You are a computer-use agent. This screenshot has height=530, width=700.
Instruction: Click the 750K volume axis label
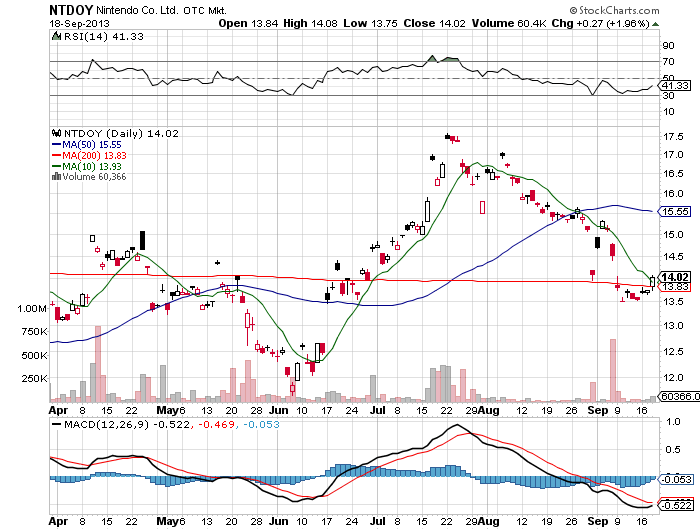pyautogui.click(x=34, y=332)
